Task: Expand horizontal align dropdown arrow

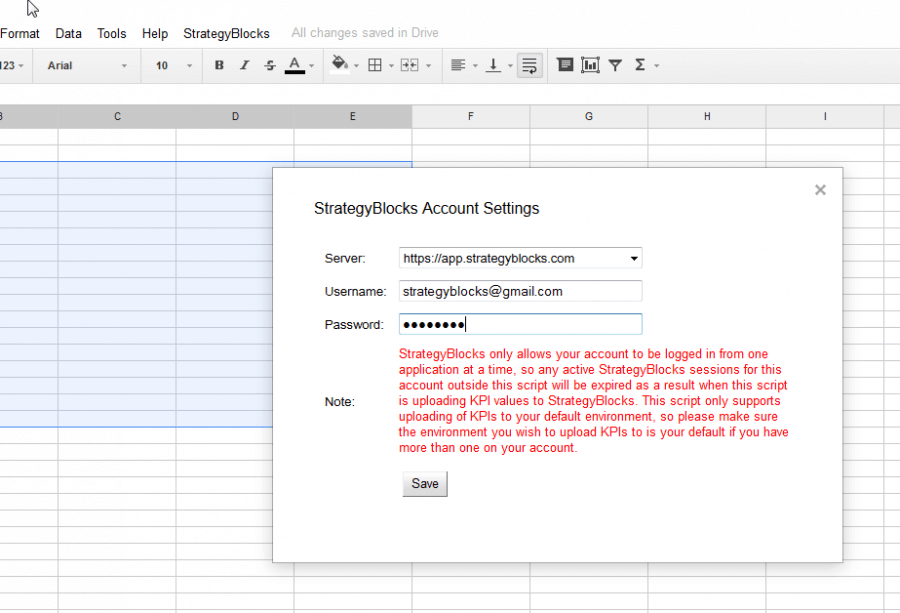Action: point(475,66)
